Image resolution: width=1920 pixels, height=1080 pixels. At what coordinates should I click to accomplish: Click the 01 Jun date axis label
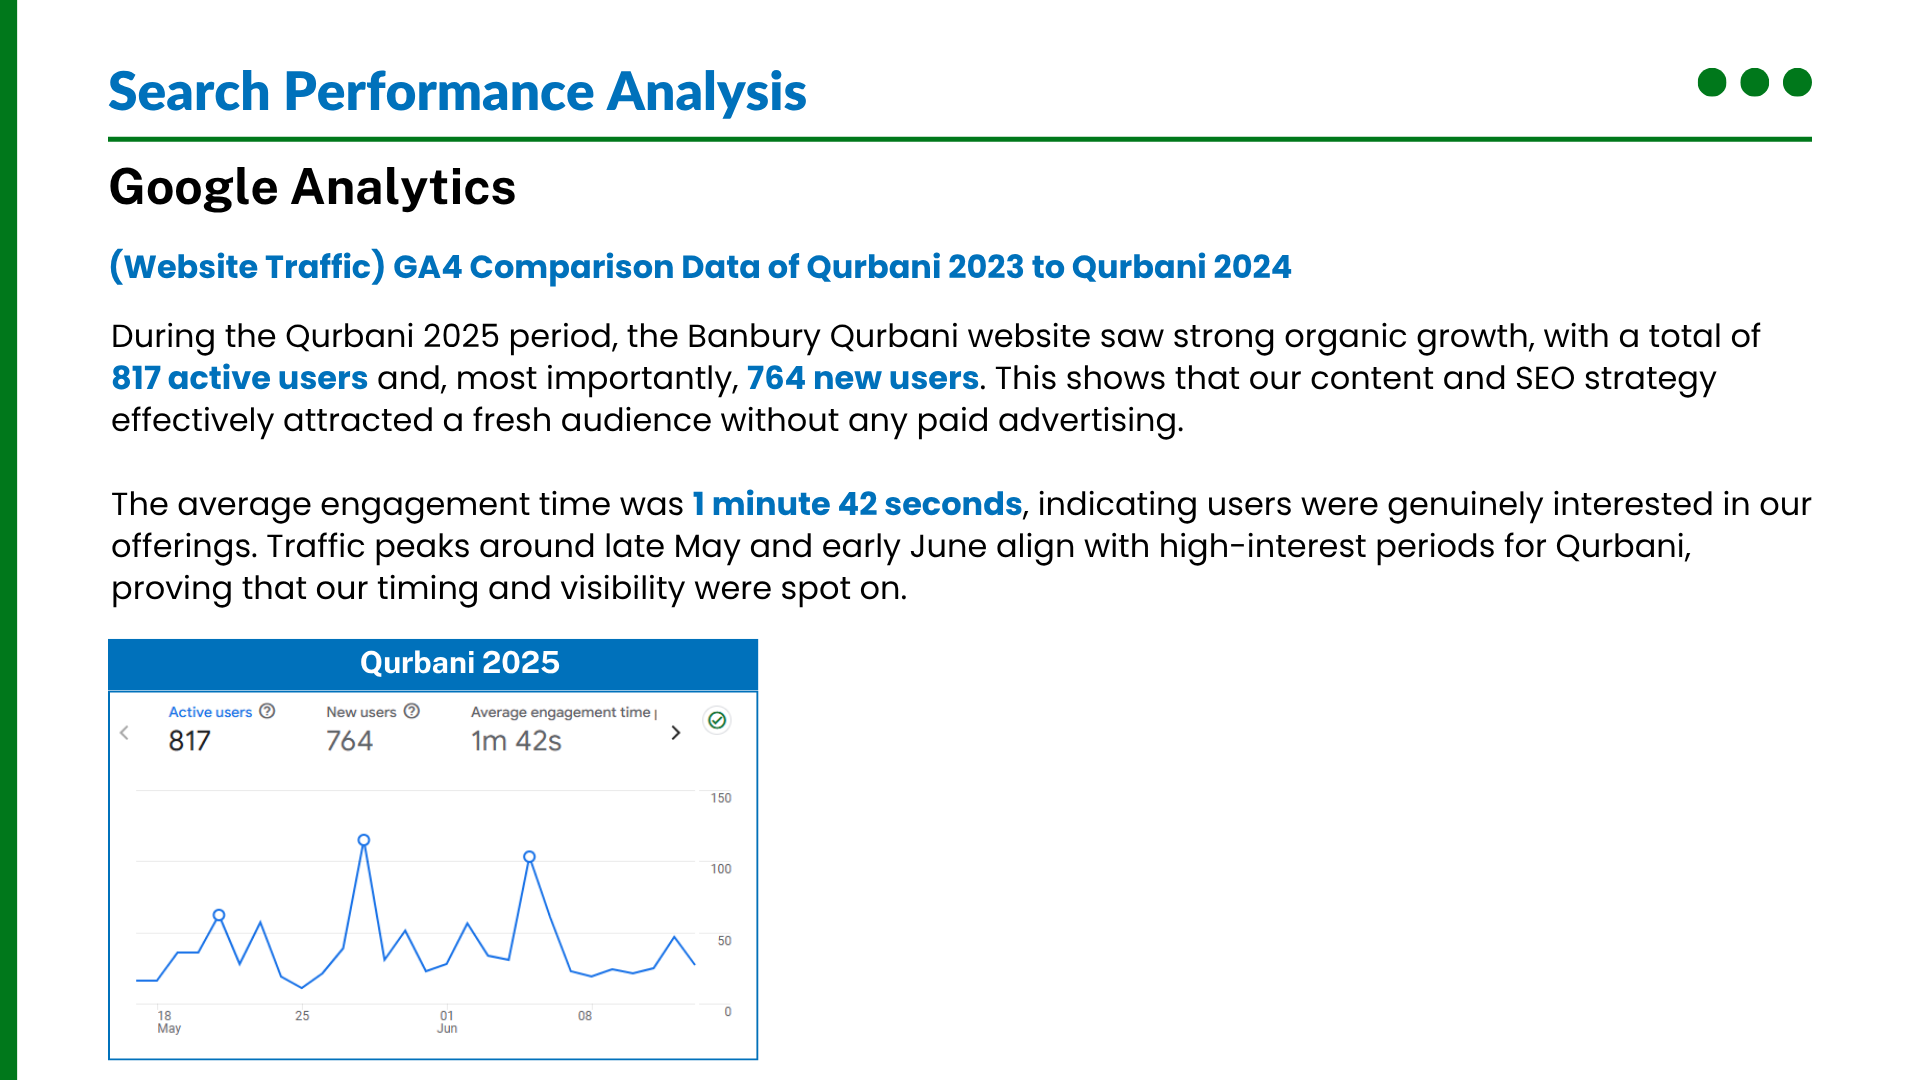click(x=447, y=1021)
